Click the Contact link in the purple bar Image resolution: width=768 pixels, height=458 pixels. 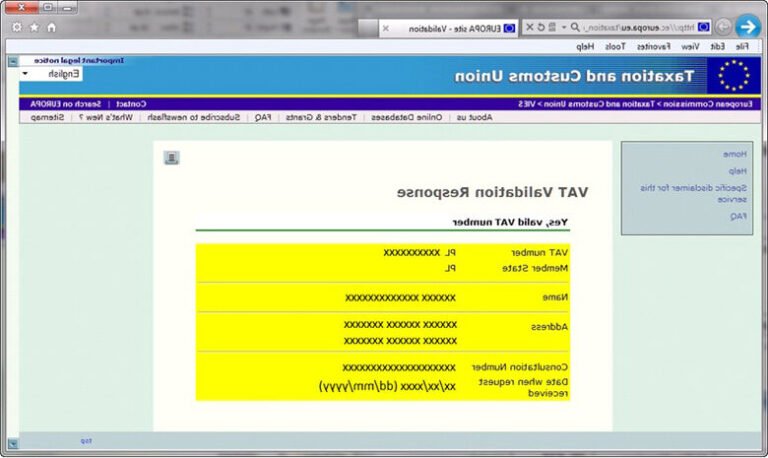pyautogui.click(x=131, y=104)
